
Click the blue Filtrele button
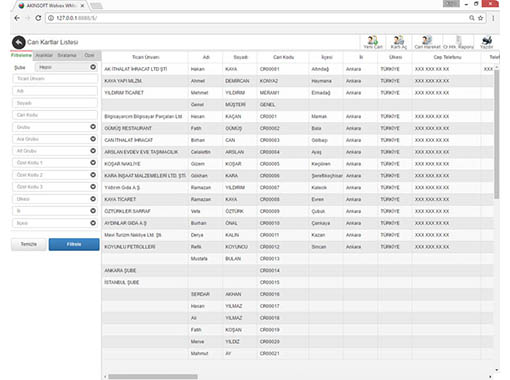point(74,244)
